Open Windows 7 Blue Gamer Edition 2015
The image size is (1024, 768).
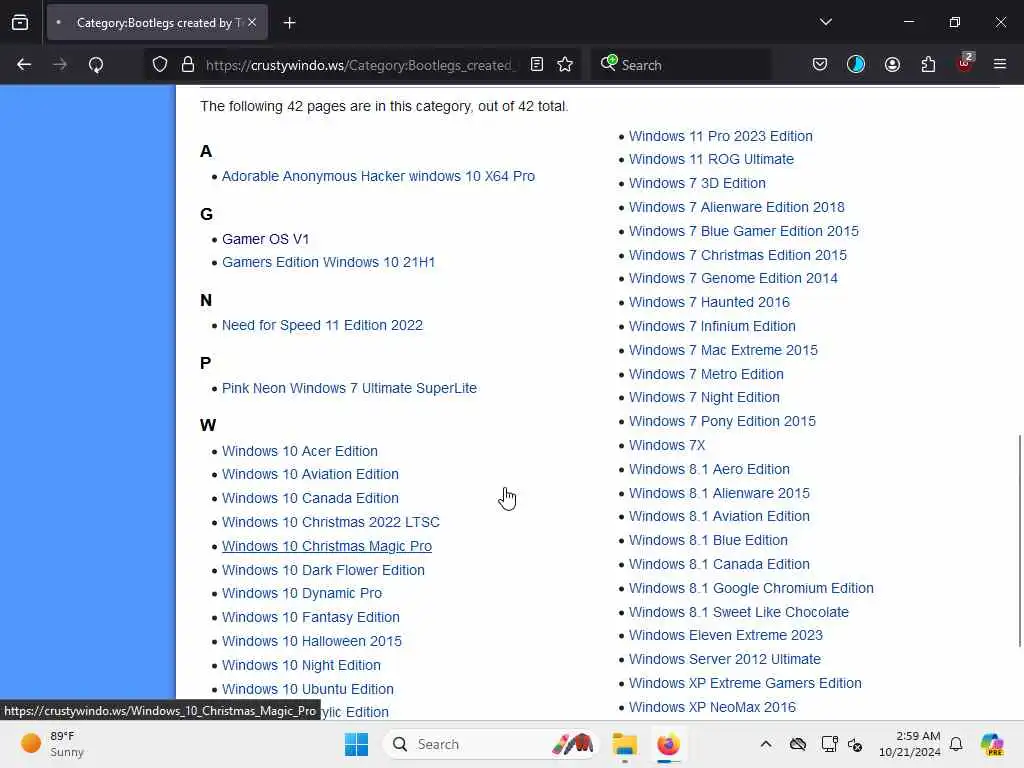click(744, 231)
